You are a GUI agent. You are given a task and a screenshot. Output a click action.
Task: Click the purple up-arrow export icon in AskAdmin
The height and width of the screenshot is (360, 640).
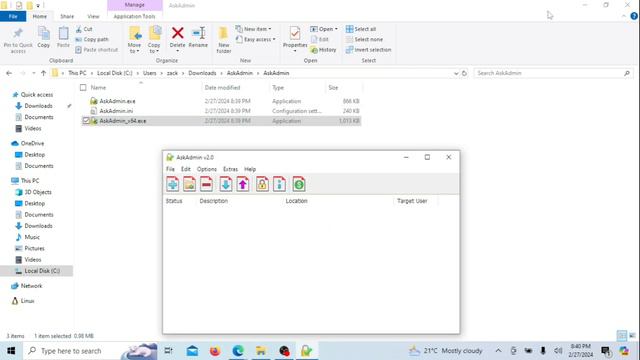243,184
